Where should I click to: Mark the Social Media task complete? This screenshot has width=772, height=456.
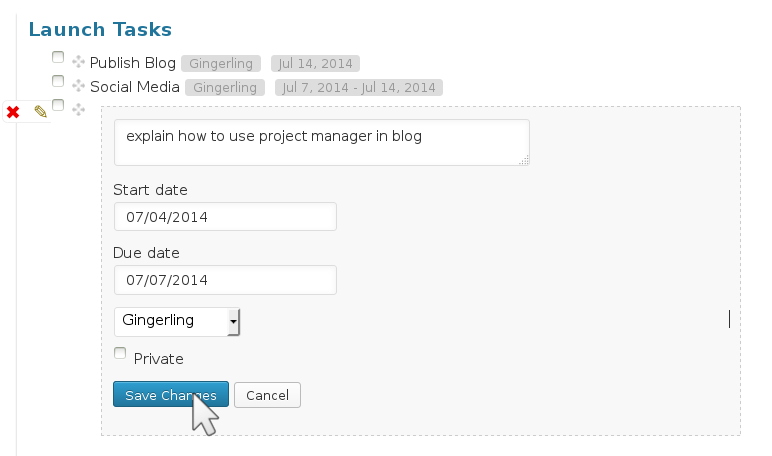58,82
